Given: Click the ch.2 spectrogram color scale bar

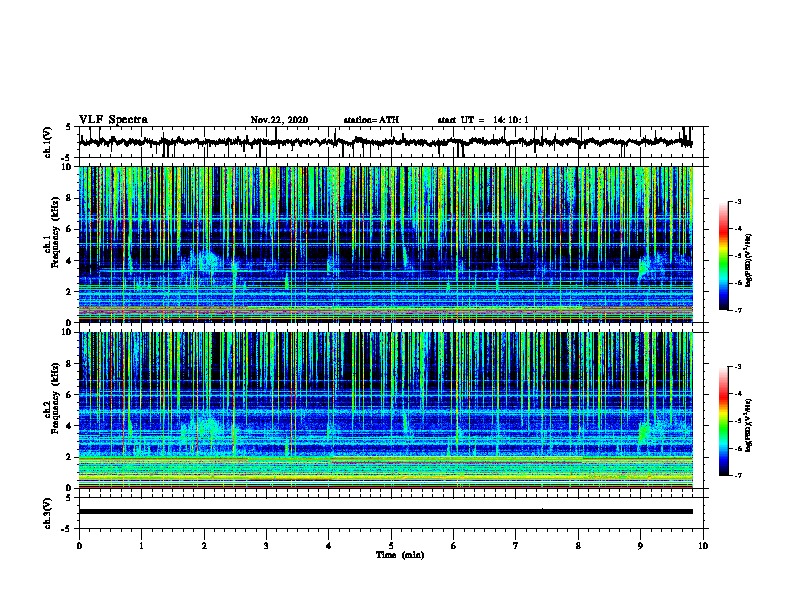Looking at the screenshot, I should click(723, 421).
